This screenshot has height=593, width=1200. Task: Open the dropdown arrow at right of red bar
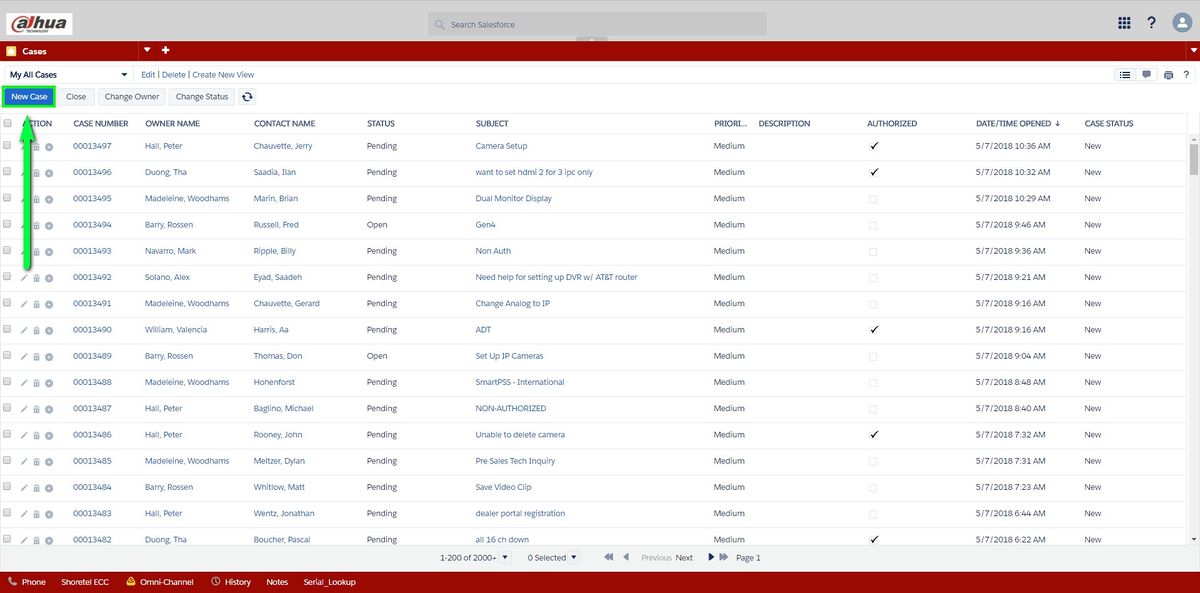(1192, 50)
